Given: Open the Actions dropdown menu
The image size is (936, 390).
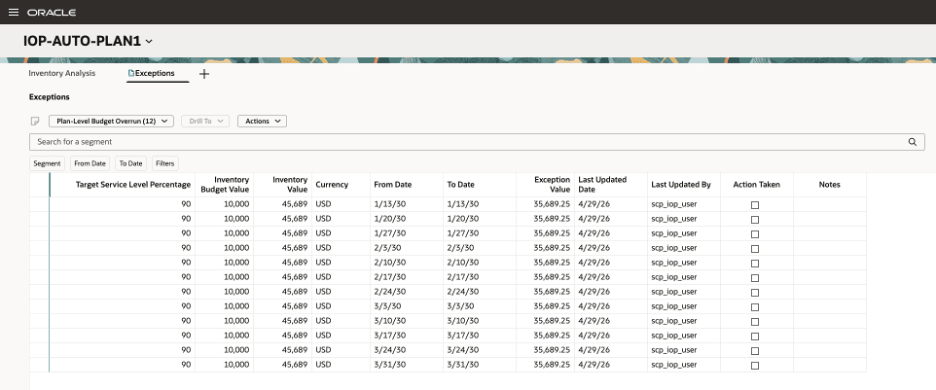Looking at the screenshot, I should [262, 121].
